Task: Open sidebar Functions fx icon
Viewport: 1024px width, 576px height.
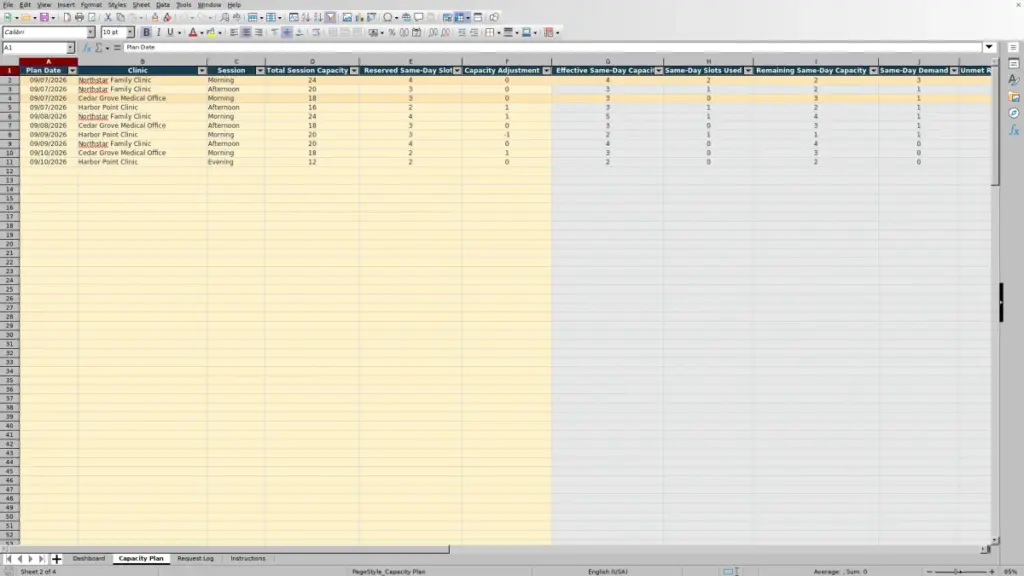Action: click(1014, 130)
